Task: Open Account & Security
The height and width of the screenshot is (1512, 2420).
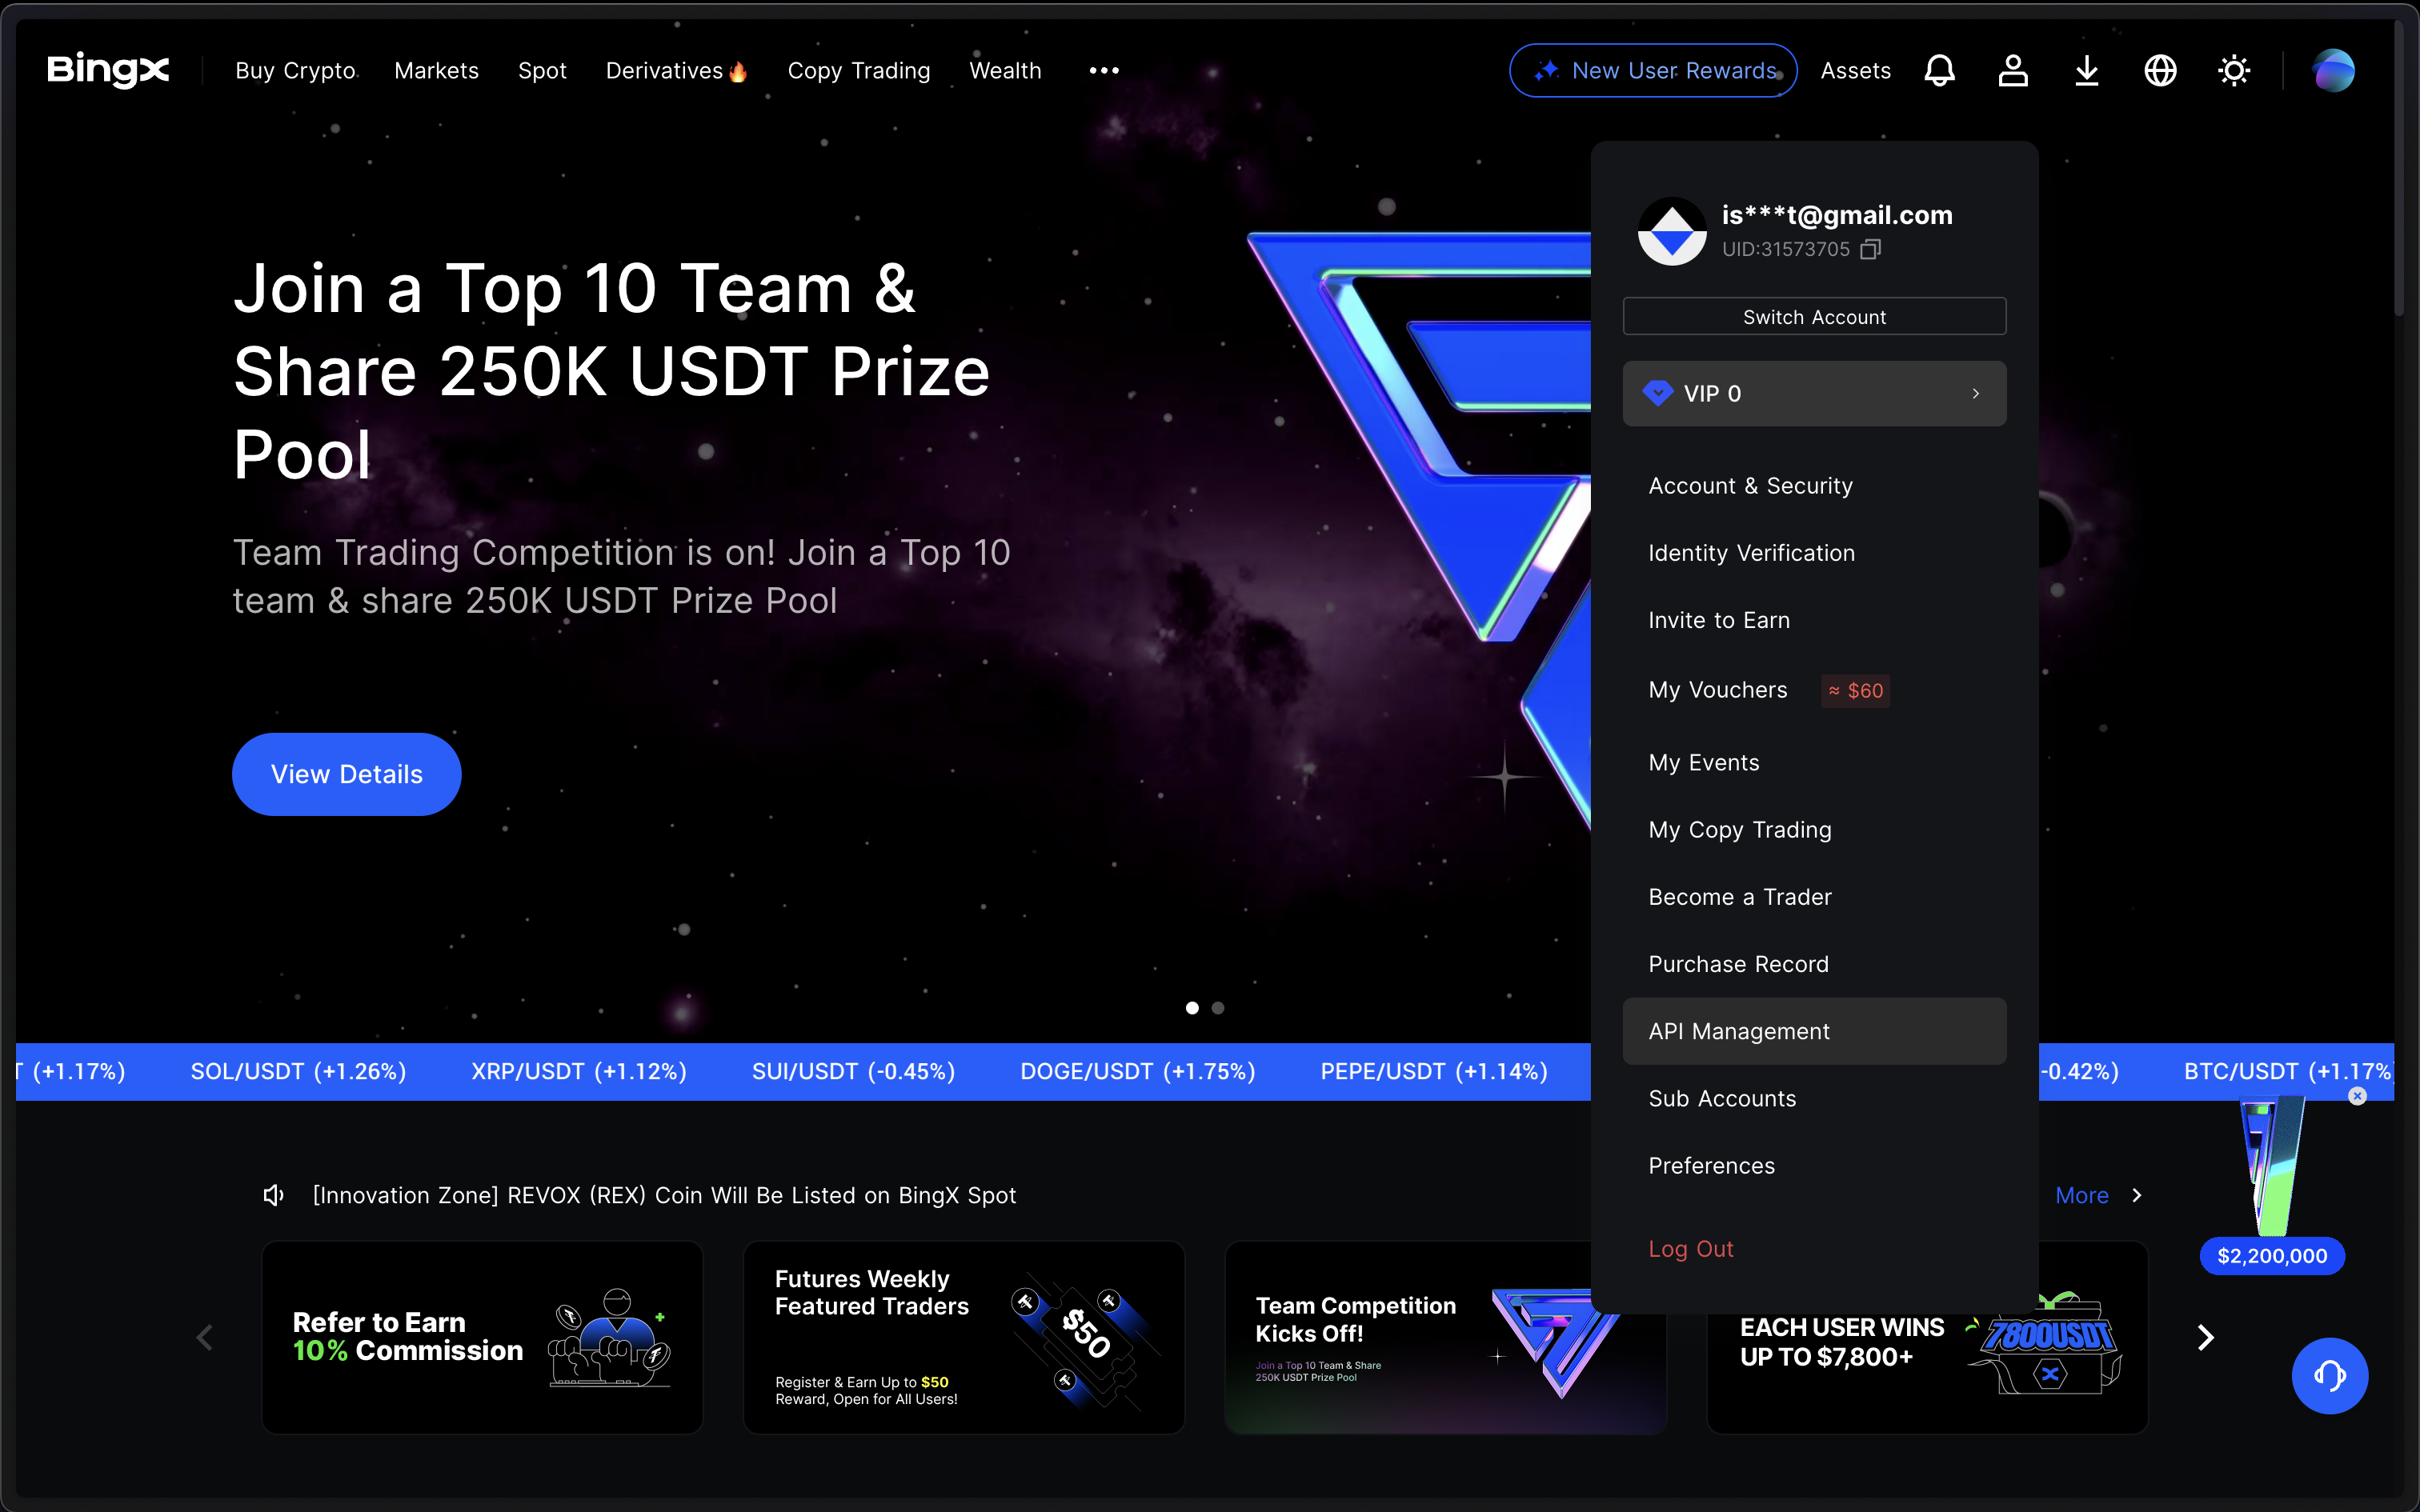Action: point(1814,485)
